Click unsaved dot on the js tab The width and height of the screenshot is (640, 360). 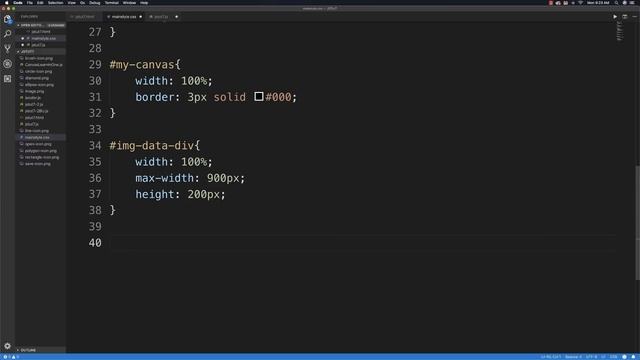[176, 17]
